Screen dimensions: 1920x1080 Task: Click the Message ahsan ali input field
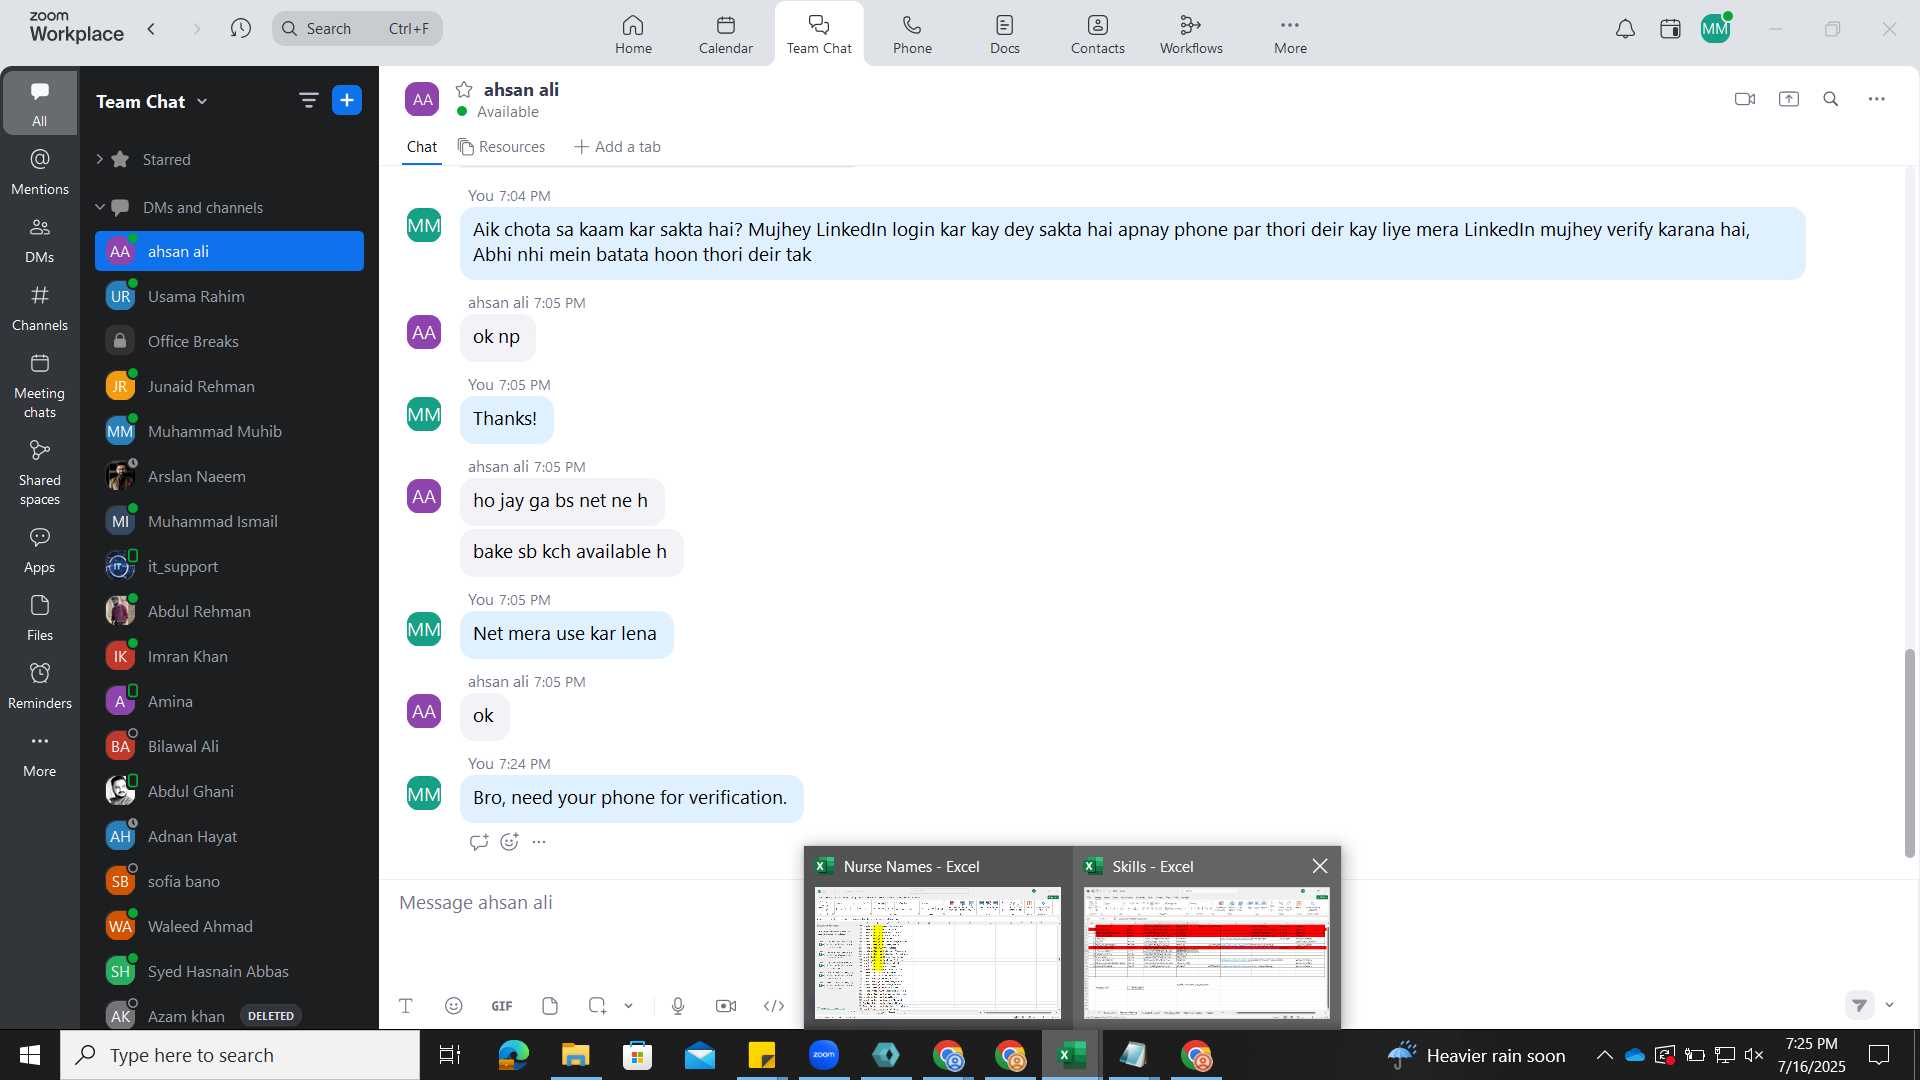coord(600,903)
